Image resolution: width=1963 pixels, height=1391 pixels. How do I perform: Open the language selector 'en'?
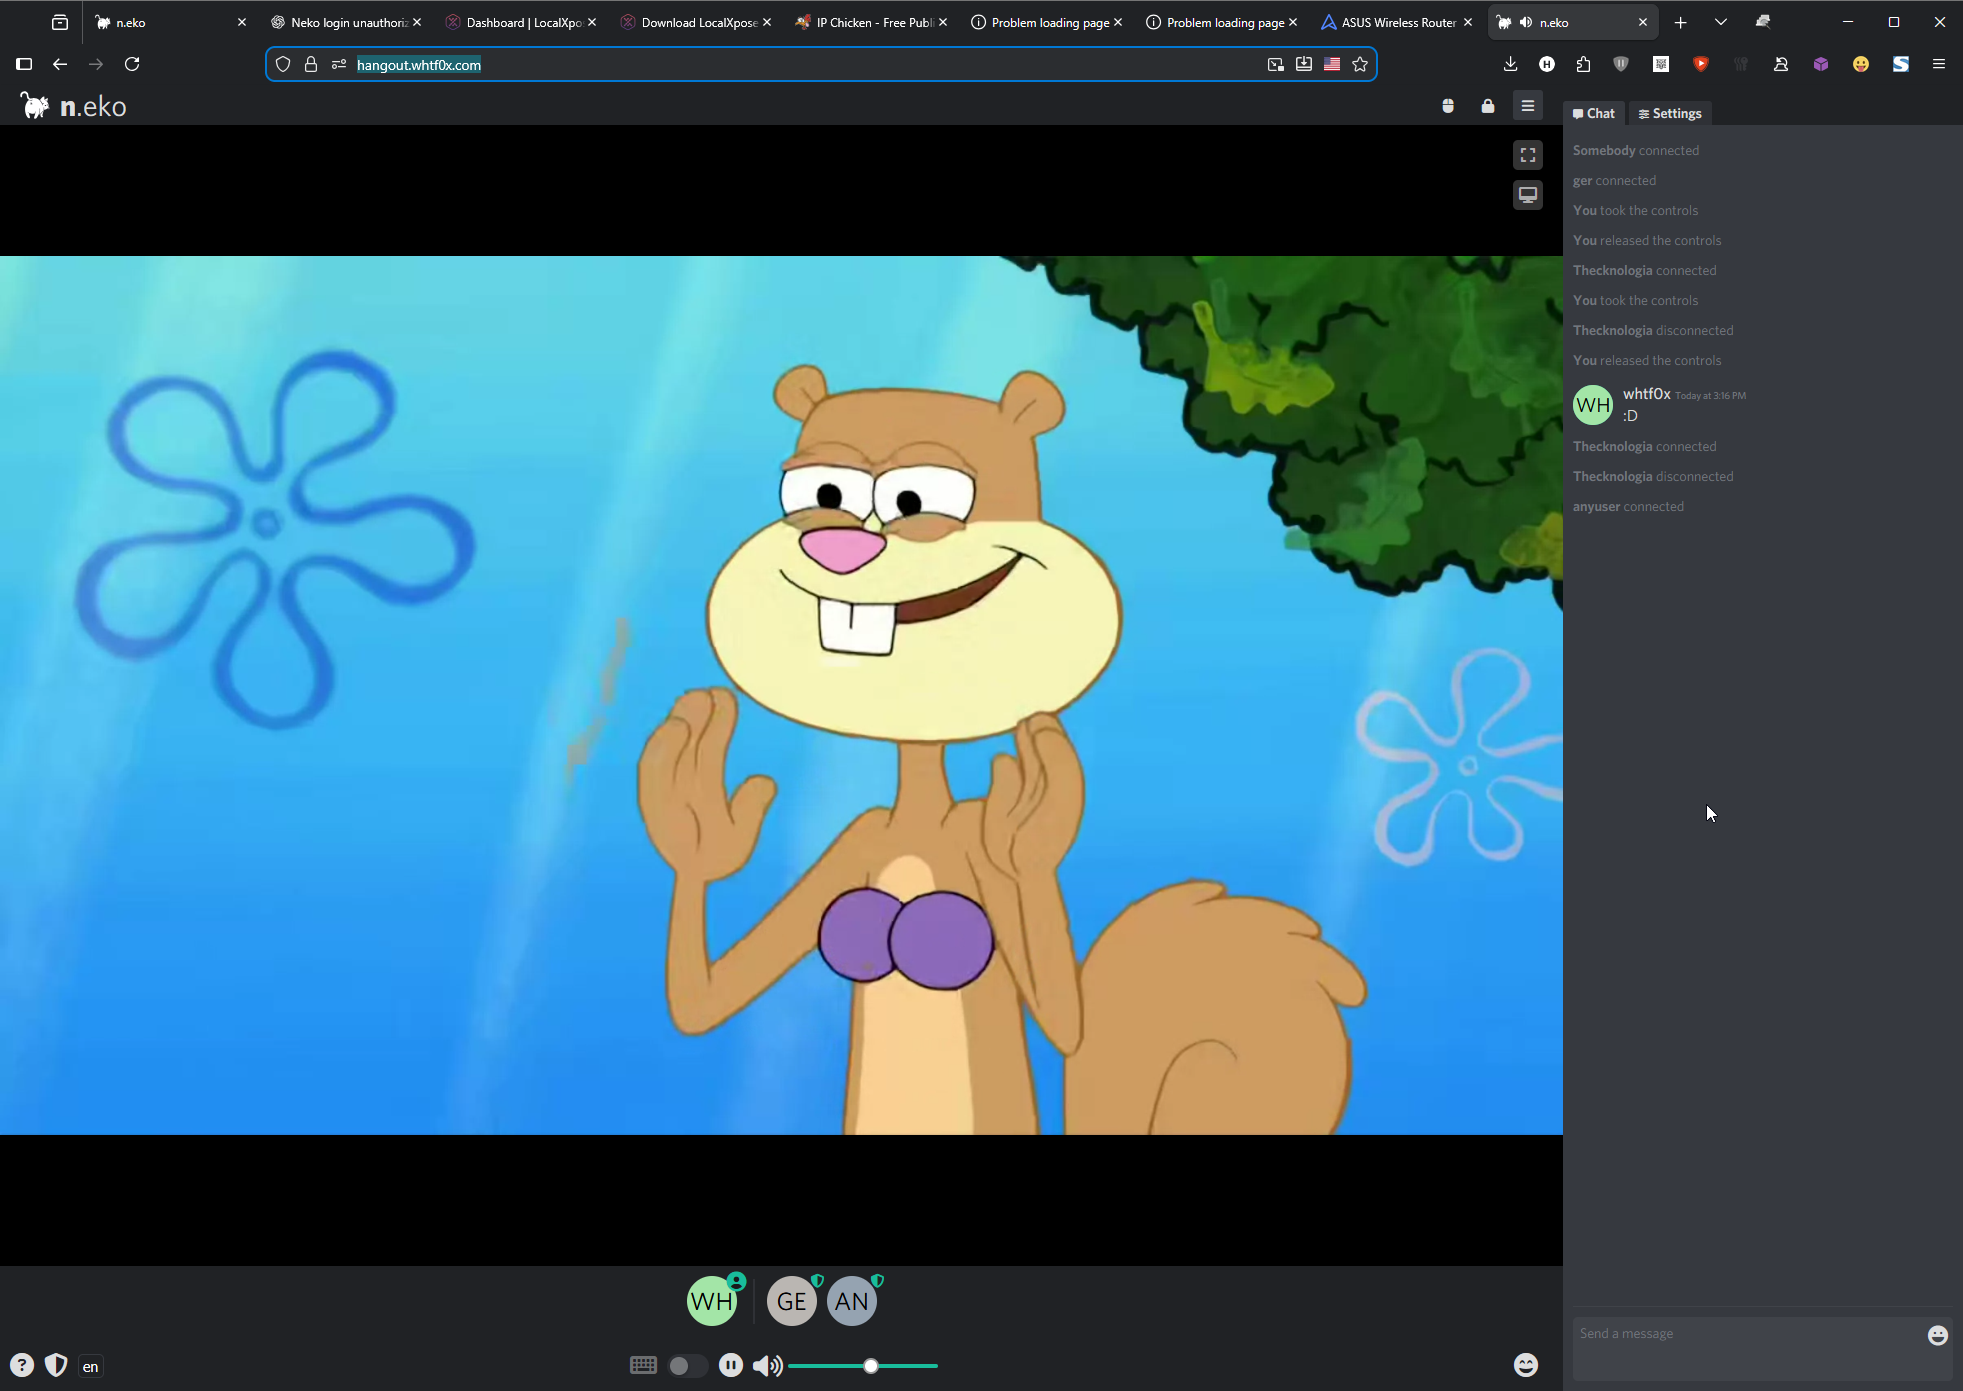(x=90, y=1366)
